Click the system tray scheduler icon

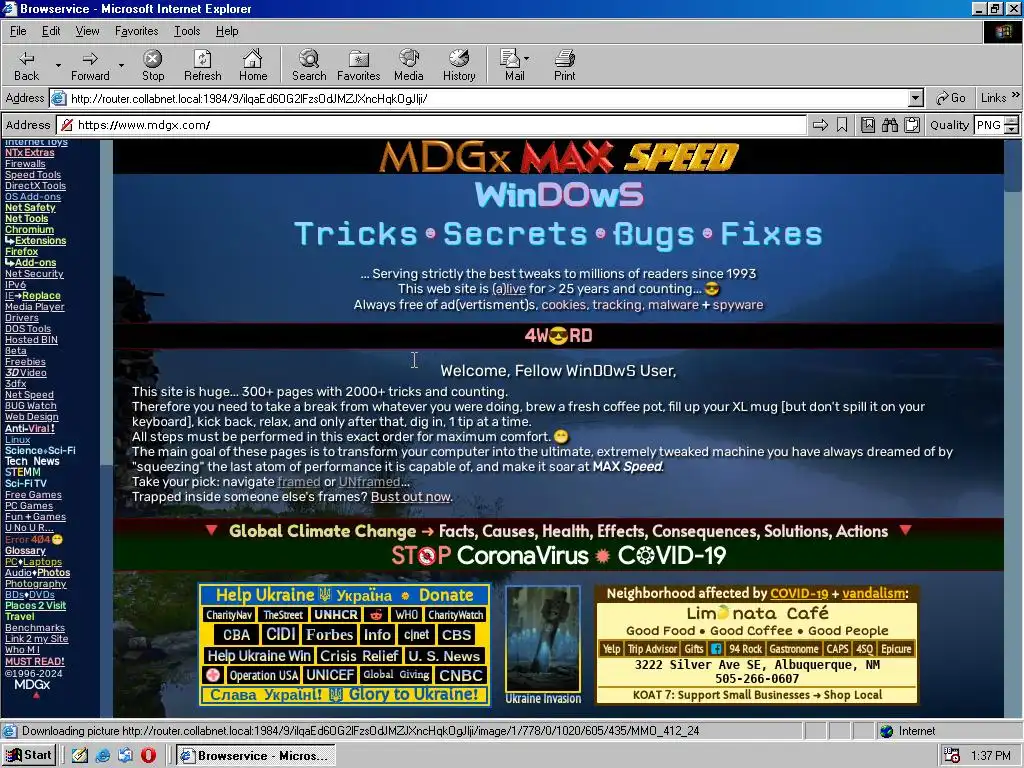click(x=952, y=756)
